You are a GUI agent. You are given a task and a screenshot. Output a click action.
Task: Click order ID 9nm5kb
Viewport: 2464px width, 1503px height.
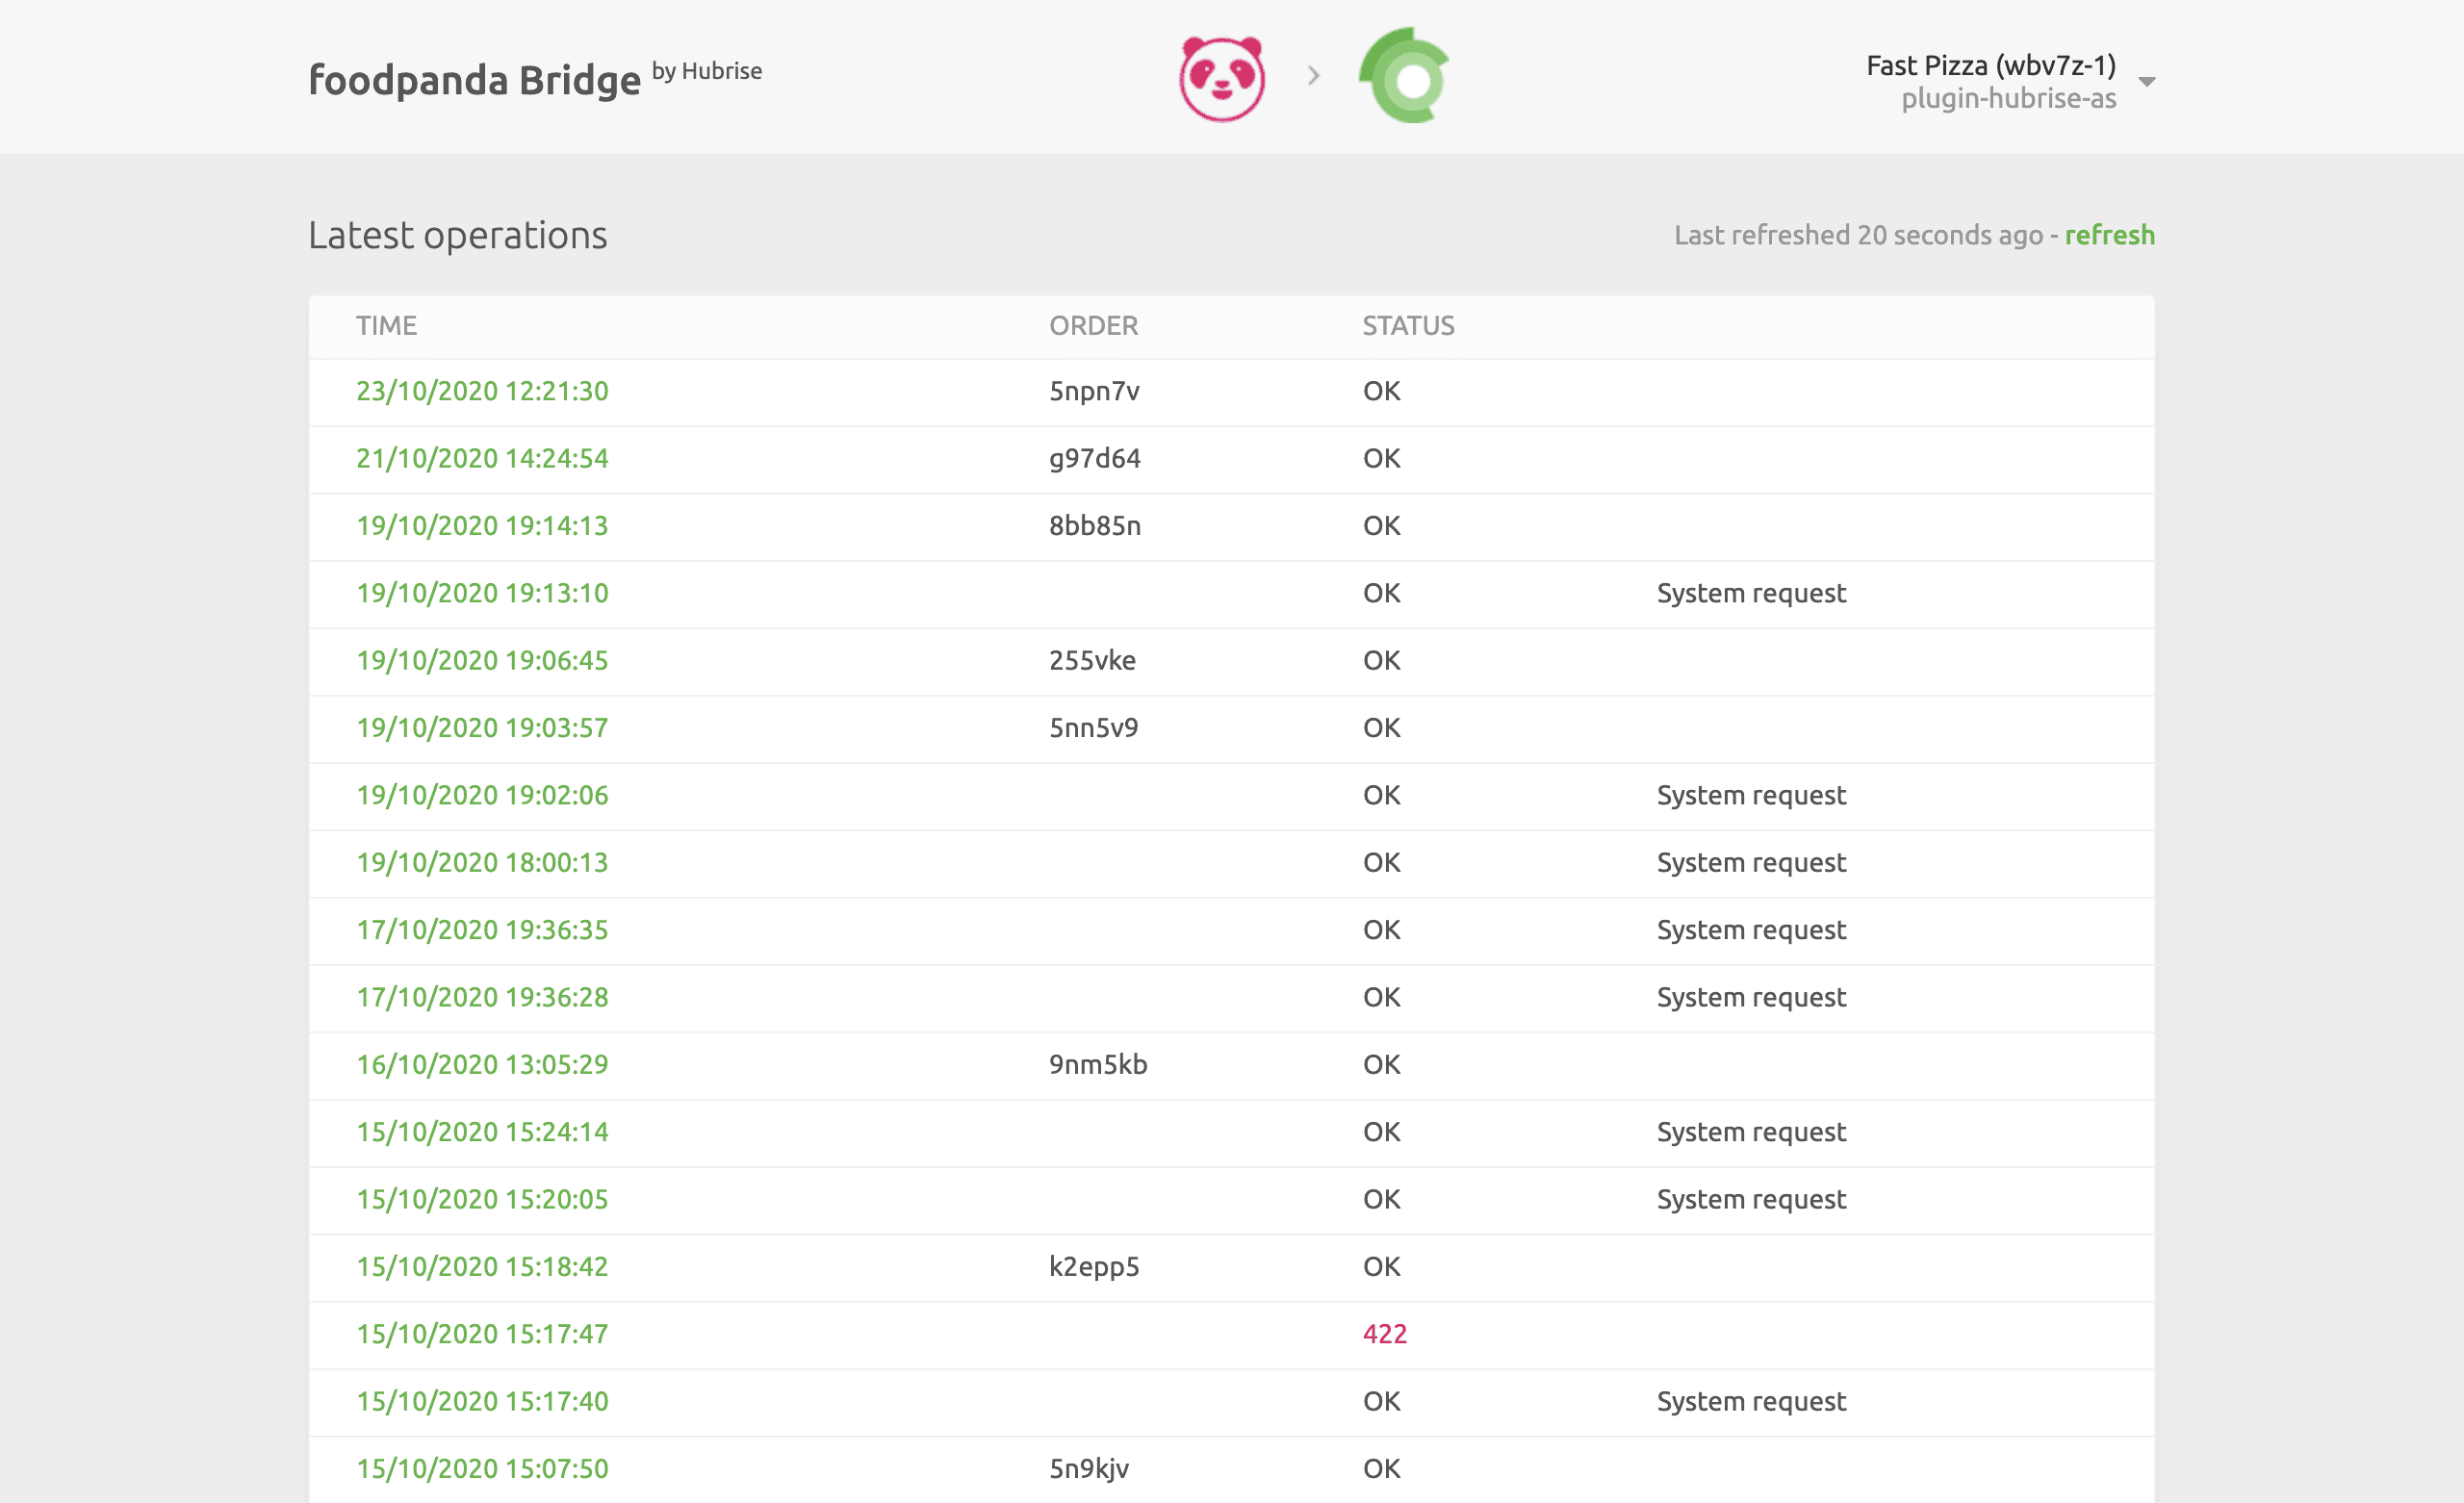(1098, 1064)
